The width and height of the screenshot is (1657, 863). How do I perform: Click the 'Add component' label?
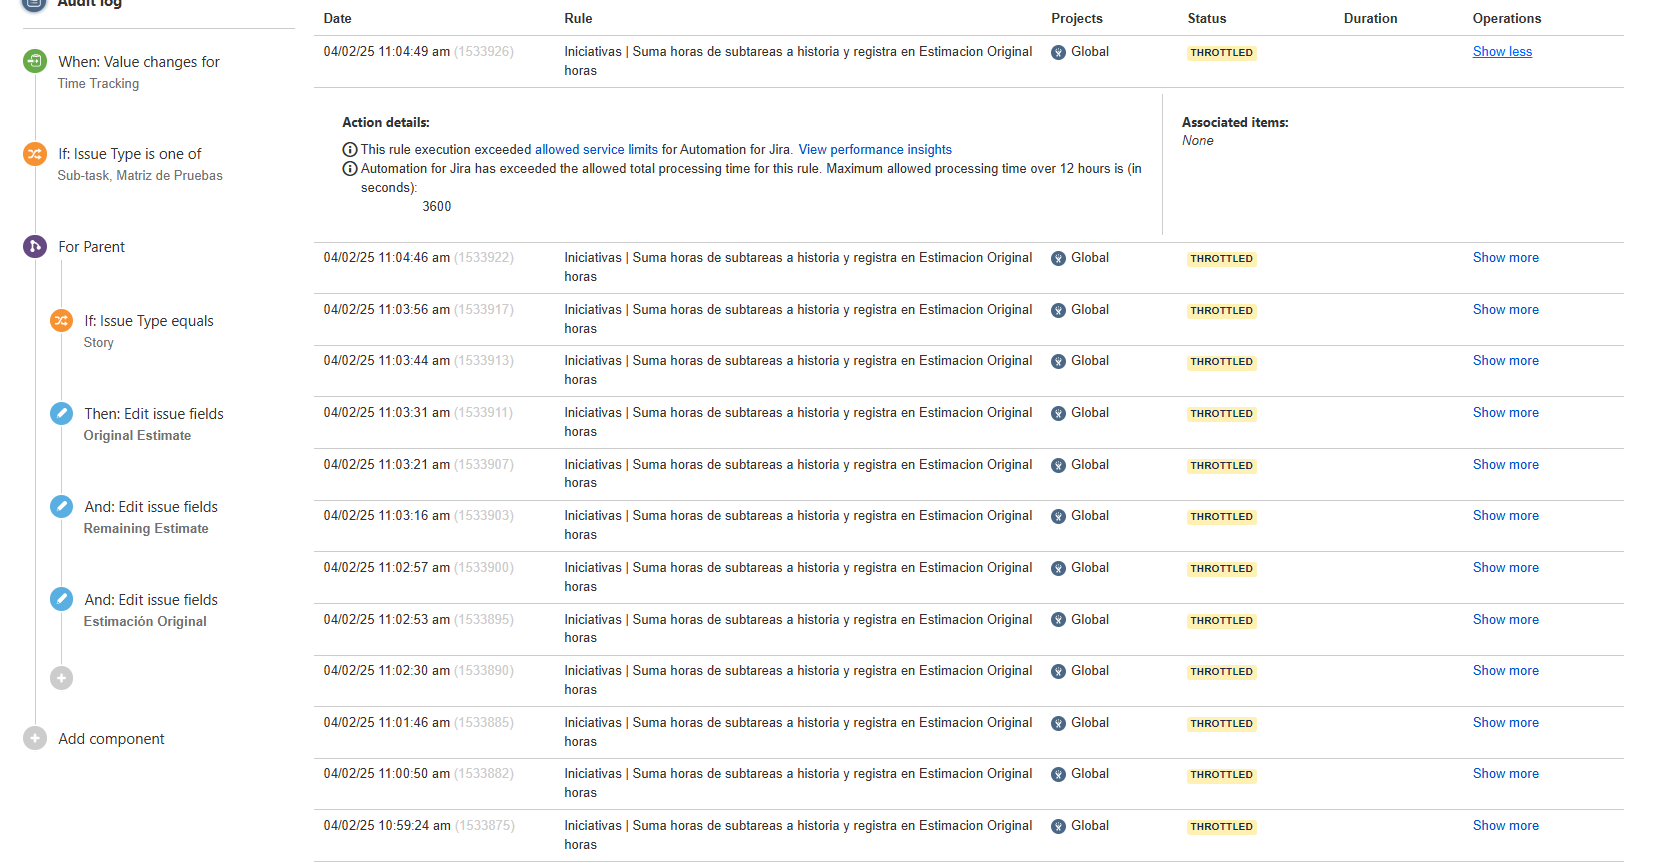coord(111,739)
